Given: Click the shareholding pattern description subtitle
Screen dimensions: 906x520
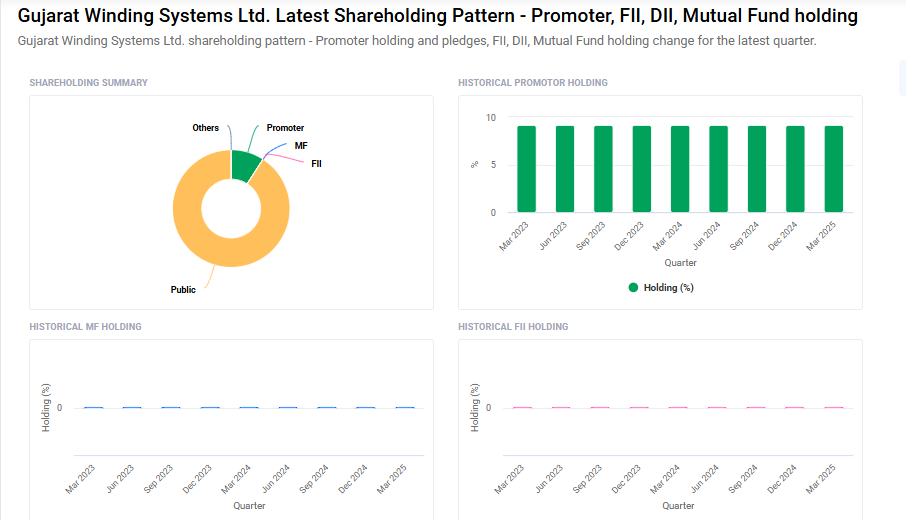Looking at the screenshot, I should [417, 41].
